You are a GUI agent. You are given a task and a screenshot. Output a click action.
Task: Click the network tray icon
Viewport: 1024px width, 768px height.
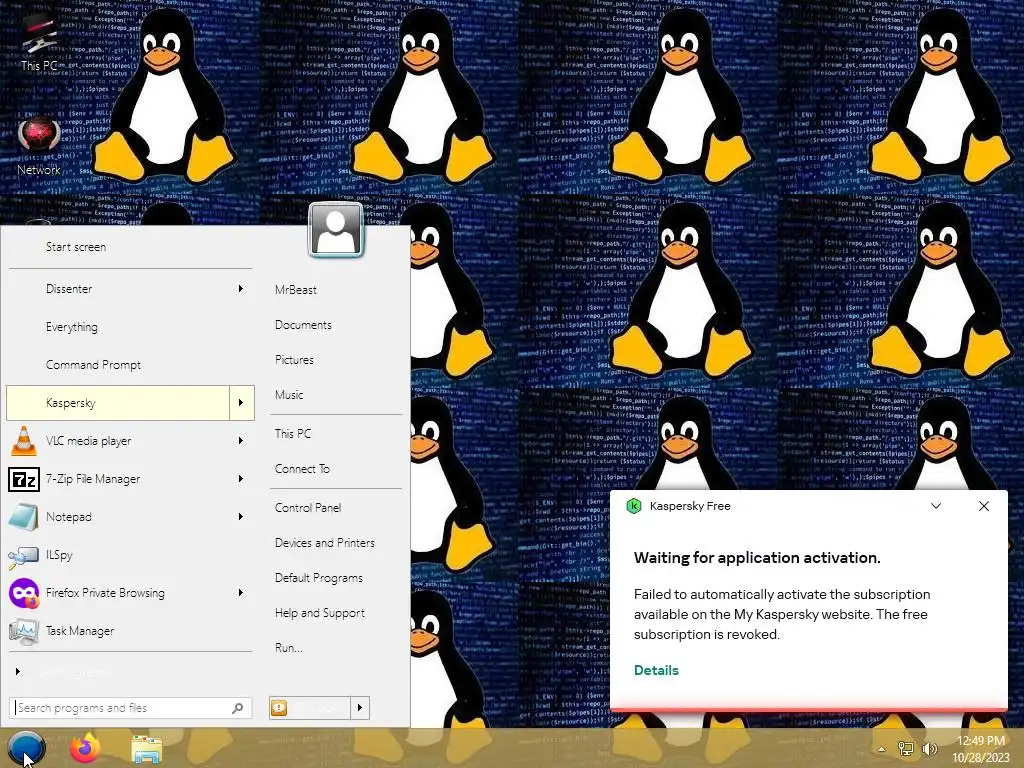point(906,748)
